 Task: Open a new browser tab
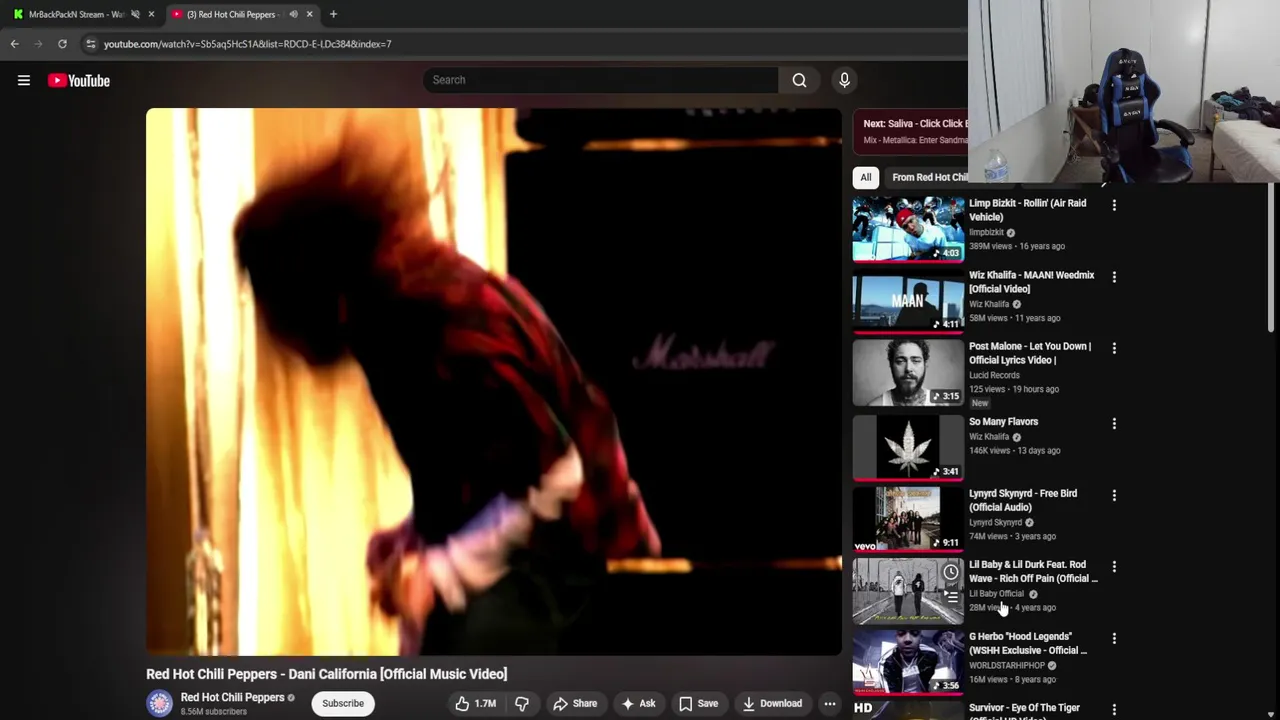(x=333, y=14)
